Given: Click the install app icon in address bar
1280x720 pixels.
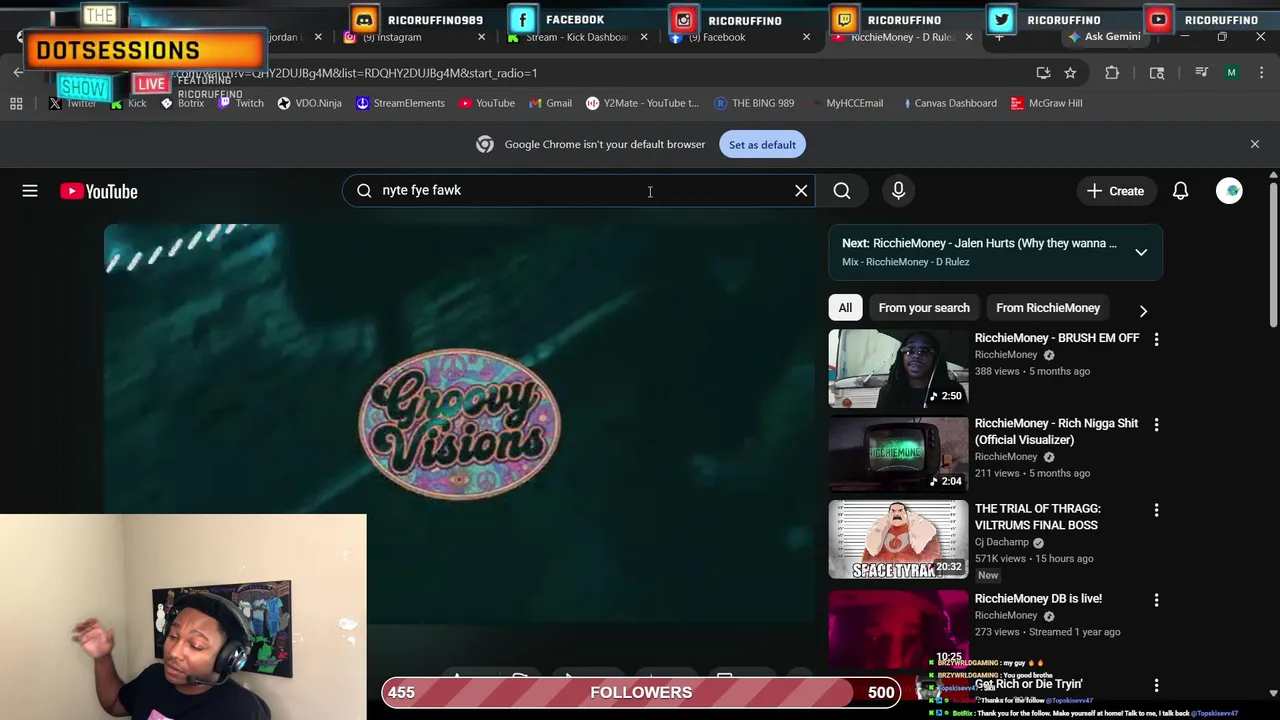Looking at the screenshot, I should coord(1043,73).
